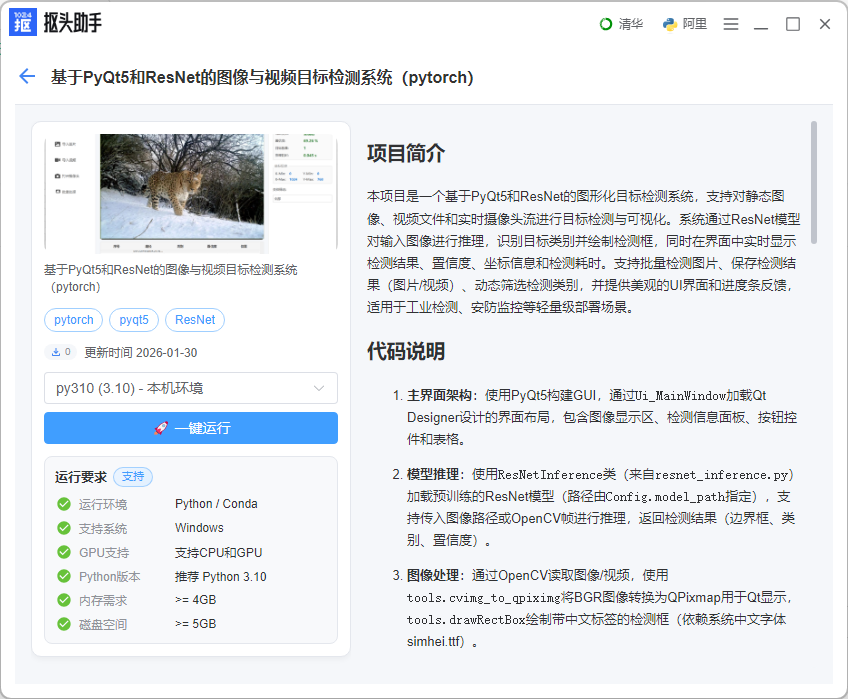
Task: Go back with the blue arrow
Action: pyautogui.click(x=27, y=76)
